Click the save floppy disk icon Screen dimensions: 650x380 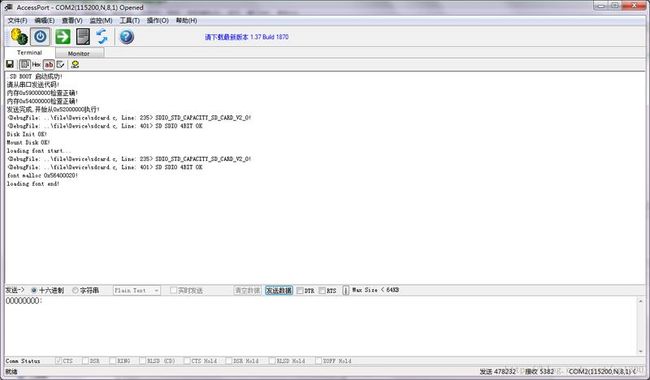(10, 64)
